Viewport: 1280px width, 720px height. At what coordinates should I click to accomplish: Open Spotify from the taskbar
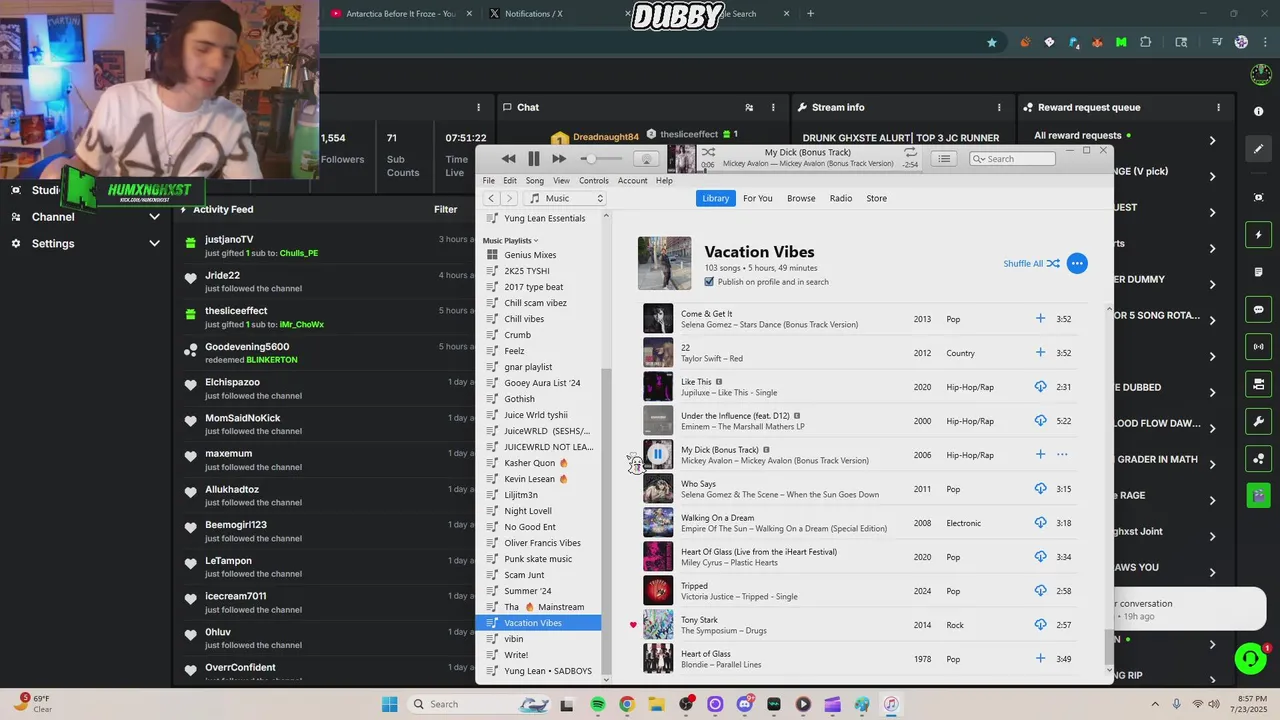tap(598, 704)
